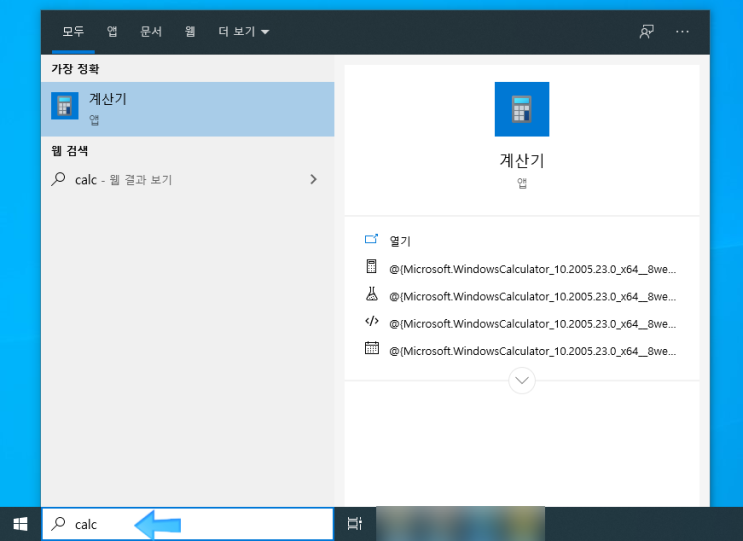
Task: Open the Task View taskbar icon
Action: click(x=354, y=524)
